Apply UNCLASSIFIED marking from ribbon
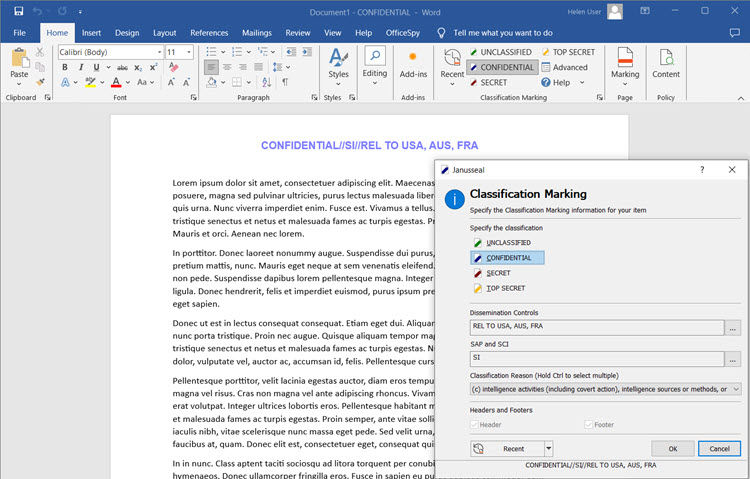Screen dimensions: 750x479 pyautogui.click(x=501, y=52)
